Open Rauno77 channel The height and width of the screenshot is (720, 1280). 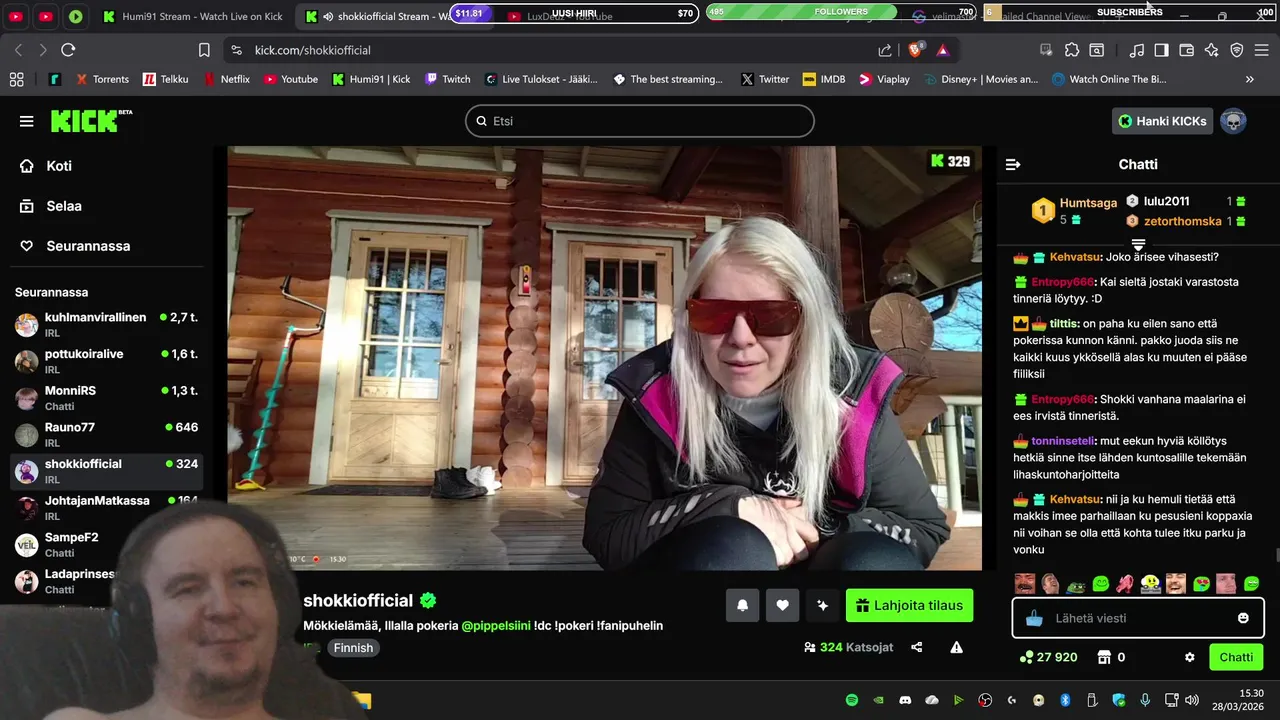pyautogui.click(x=106, y=434)
